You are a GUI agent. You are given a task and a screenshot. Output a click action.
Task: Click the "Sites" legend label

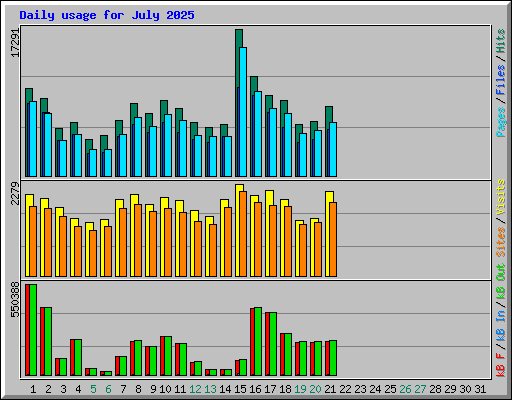click(x=501, y=242)
